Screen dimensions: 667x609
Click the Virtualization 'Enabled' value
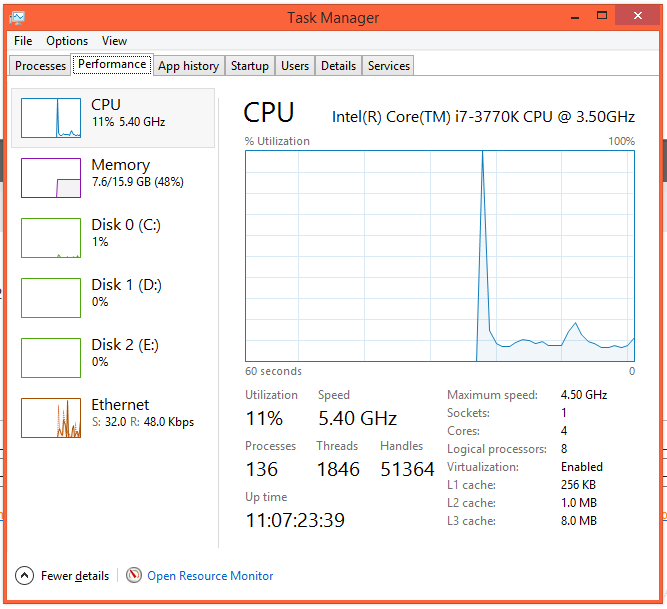click(x=581, y=467)
